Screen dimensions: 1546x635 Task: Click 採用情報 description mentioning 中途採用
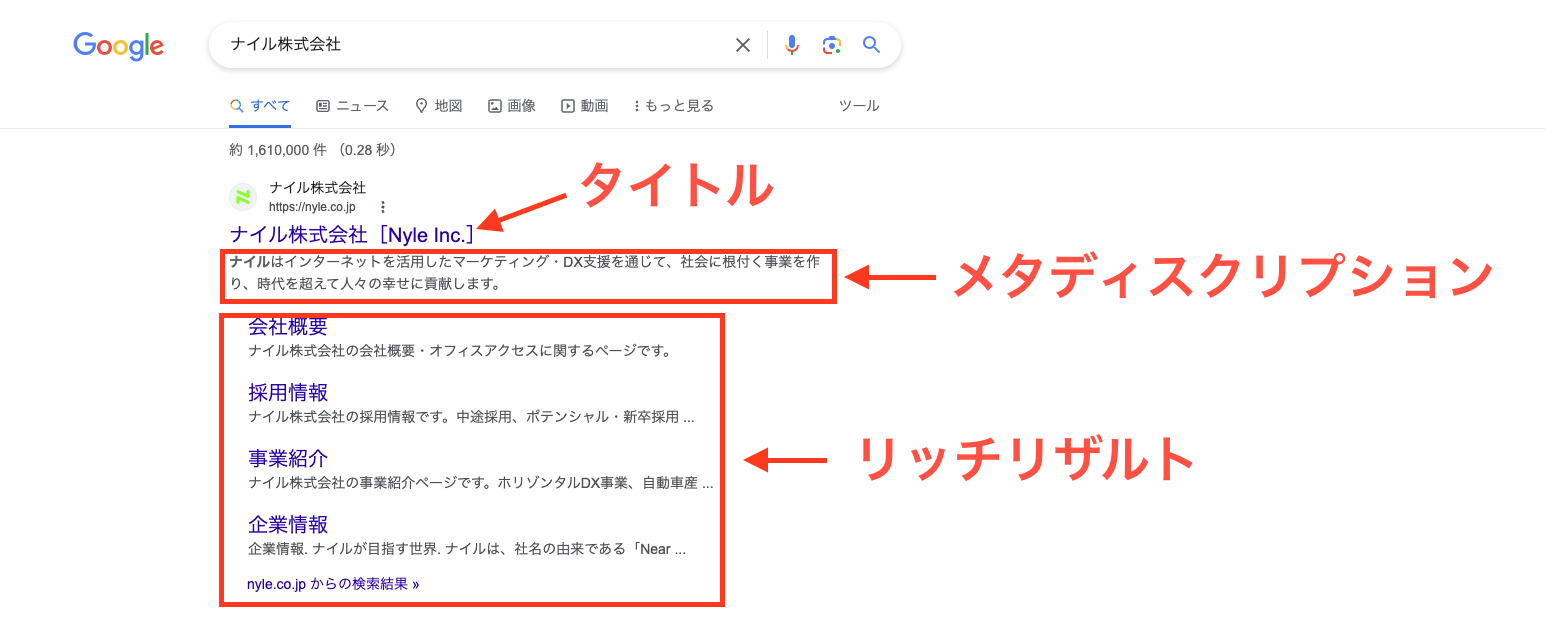point(471,417)
